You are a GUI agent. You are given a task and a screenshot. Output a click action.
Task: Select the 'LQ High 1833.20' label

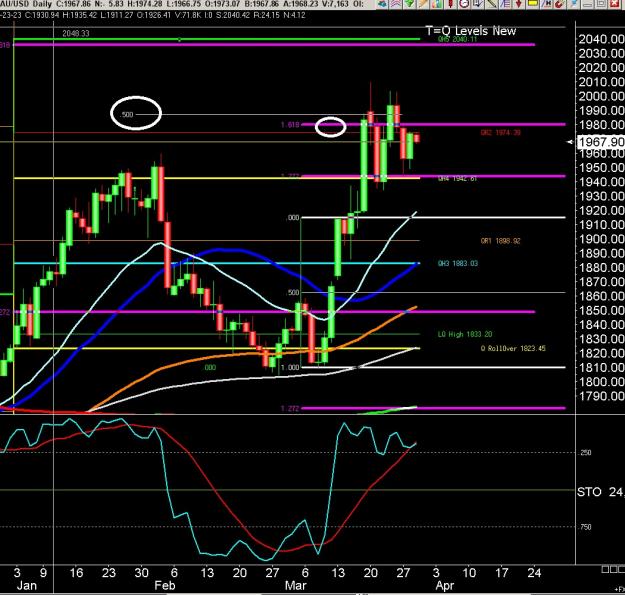(x=465, y=334)
